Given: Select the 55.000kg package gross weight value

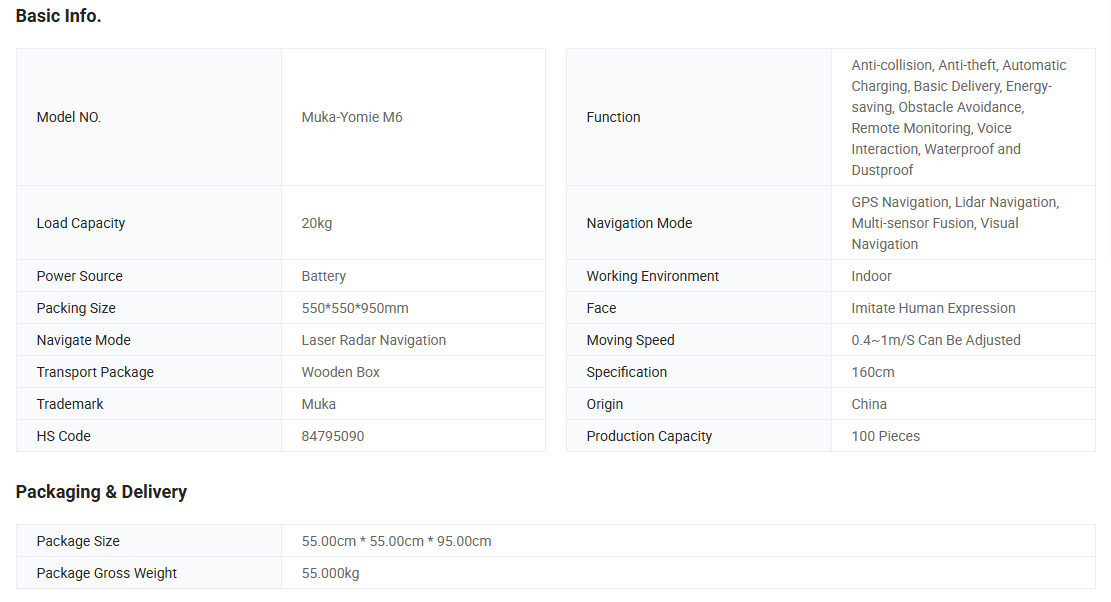Looking at the screenshot, I should 331,573.
